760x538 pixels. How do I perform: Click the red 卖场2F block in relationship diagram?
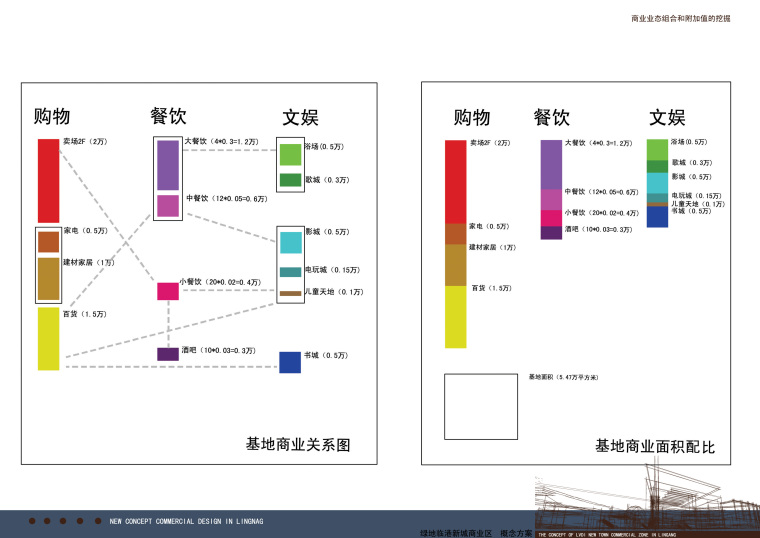(x=48, y=180)
